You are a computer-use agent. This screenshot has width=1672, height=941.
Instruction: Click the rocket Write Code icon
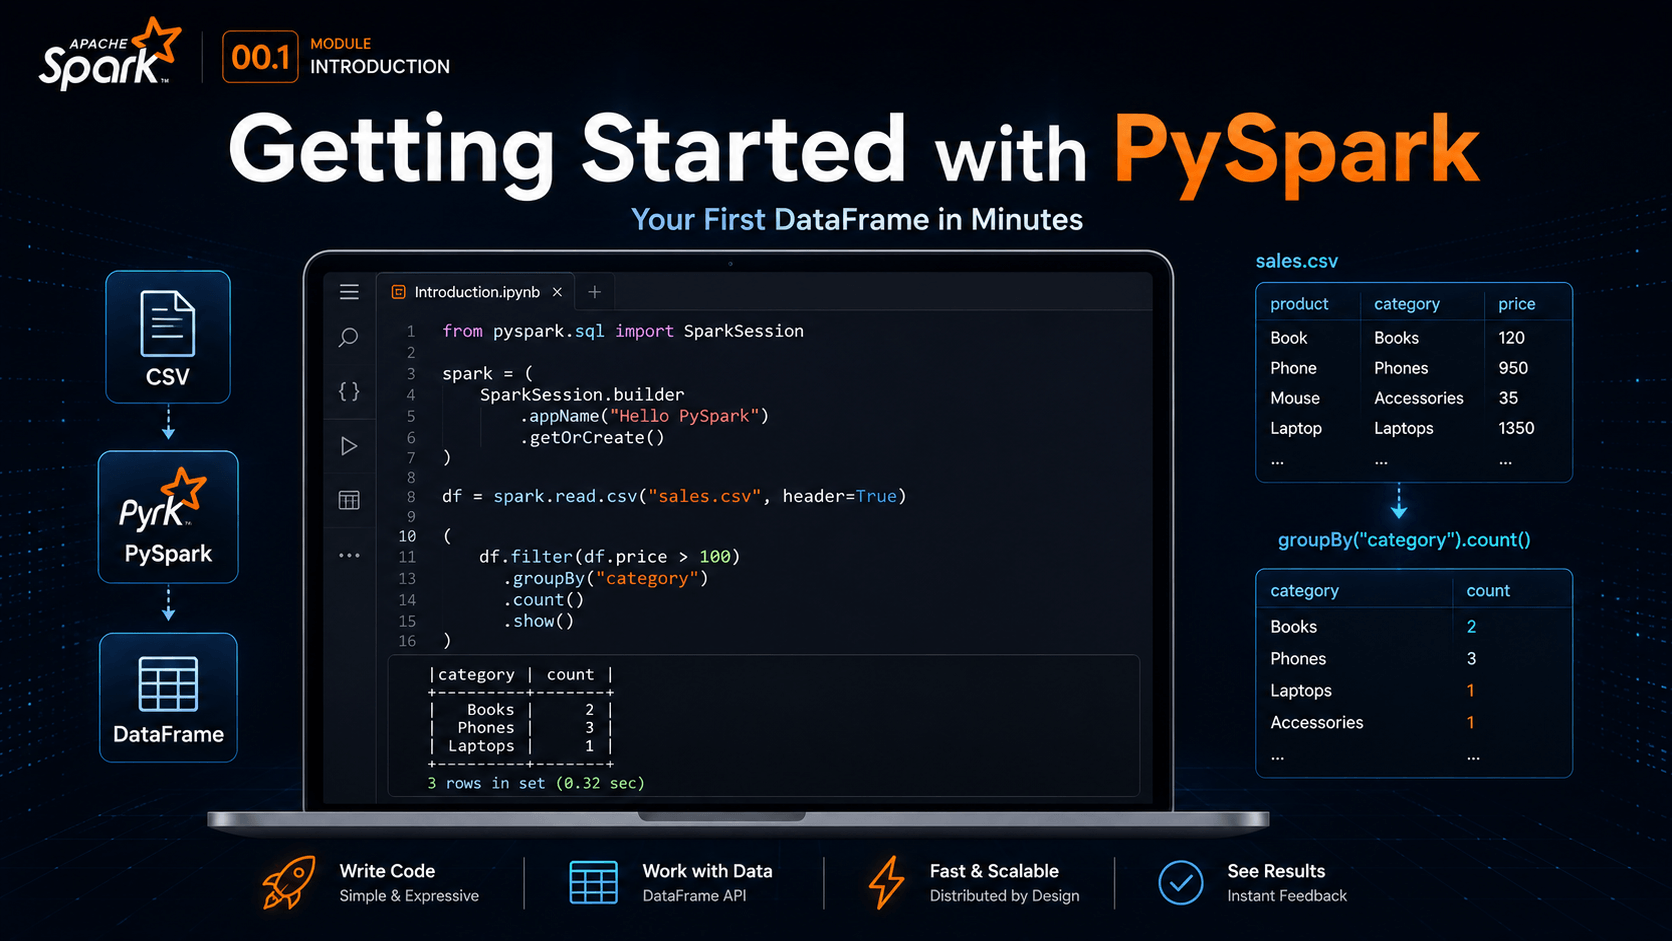click(289, 882)
